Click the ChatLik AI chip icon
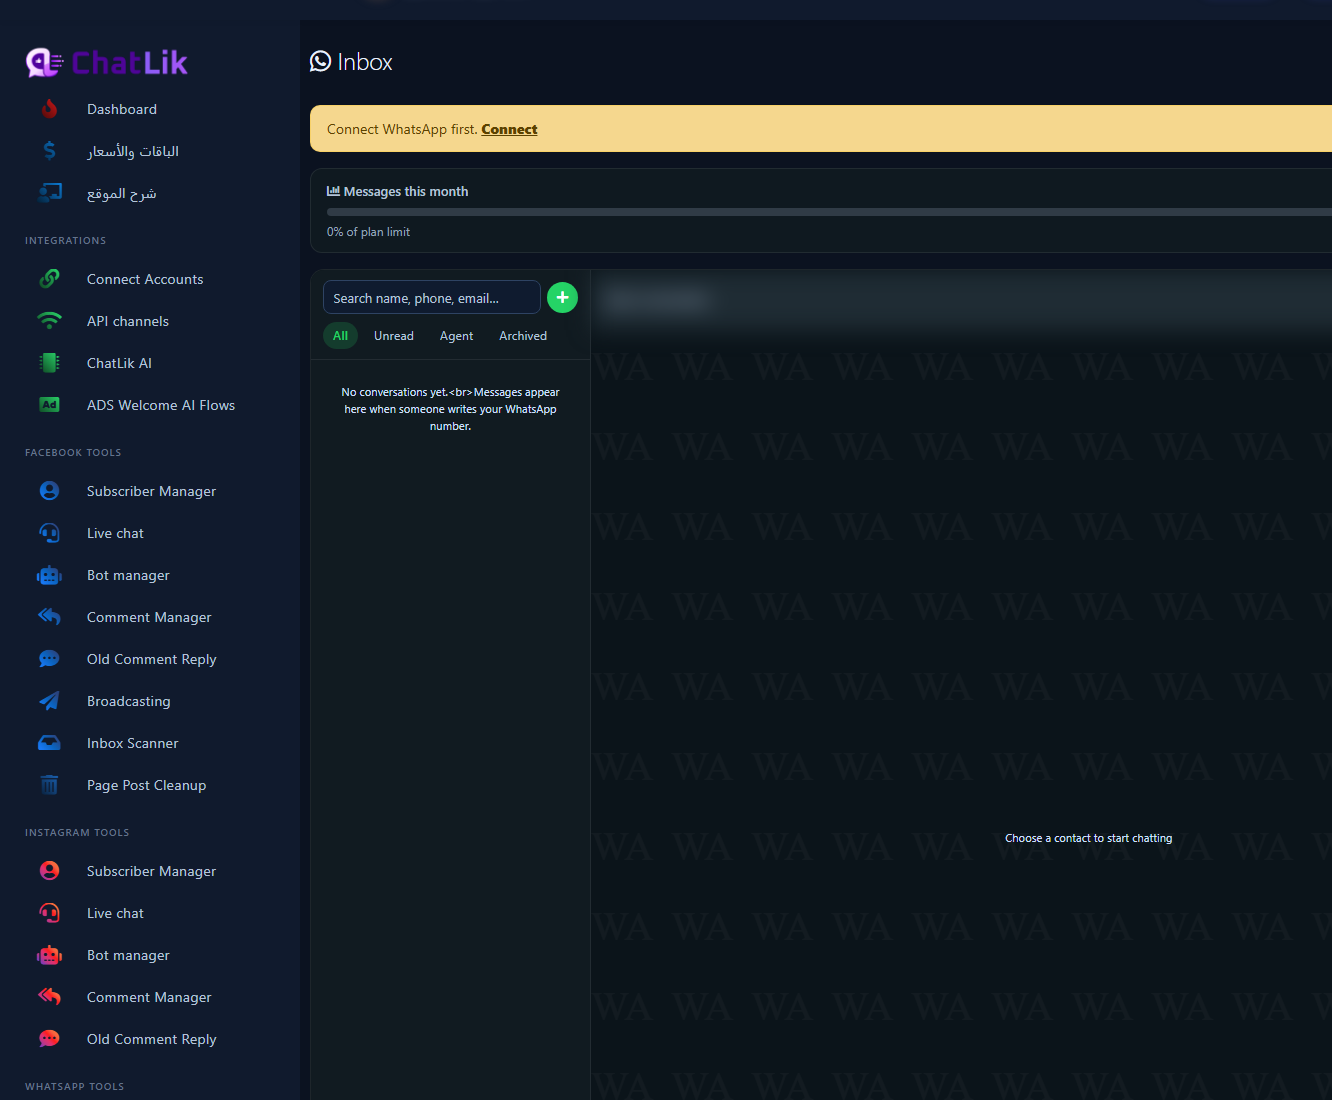Viewport: 1332px width, 1100px height. point(49,363)
